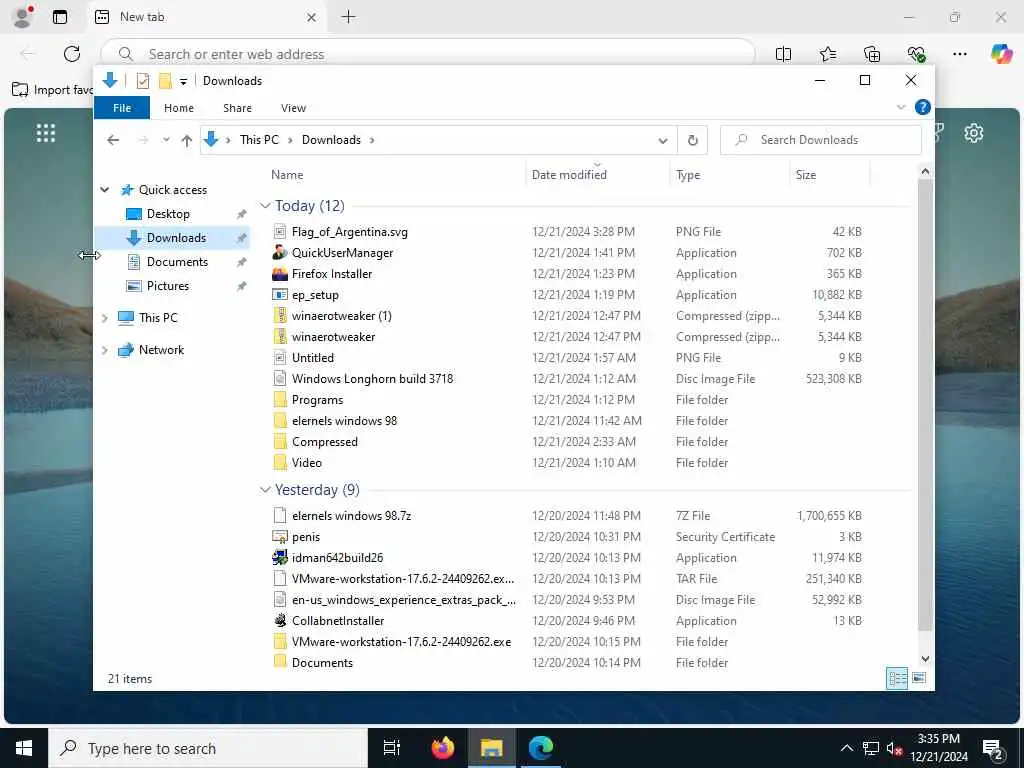Select the en-us_windows_experience_extras_pack disc image
The image size is (1024, 768).
[403, 600]
